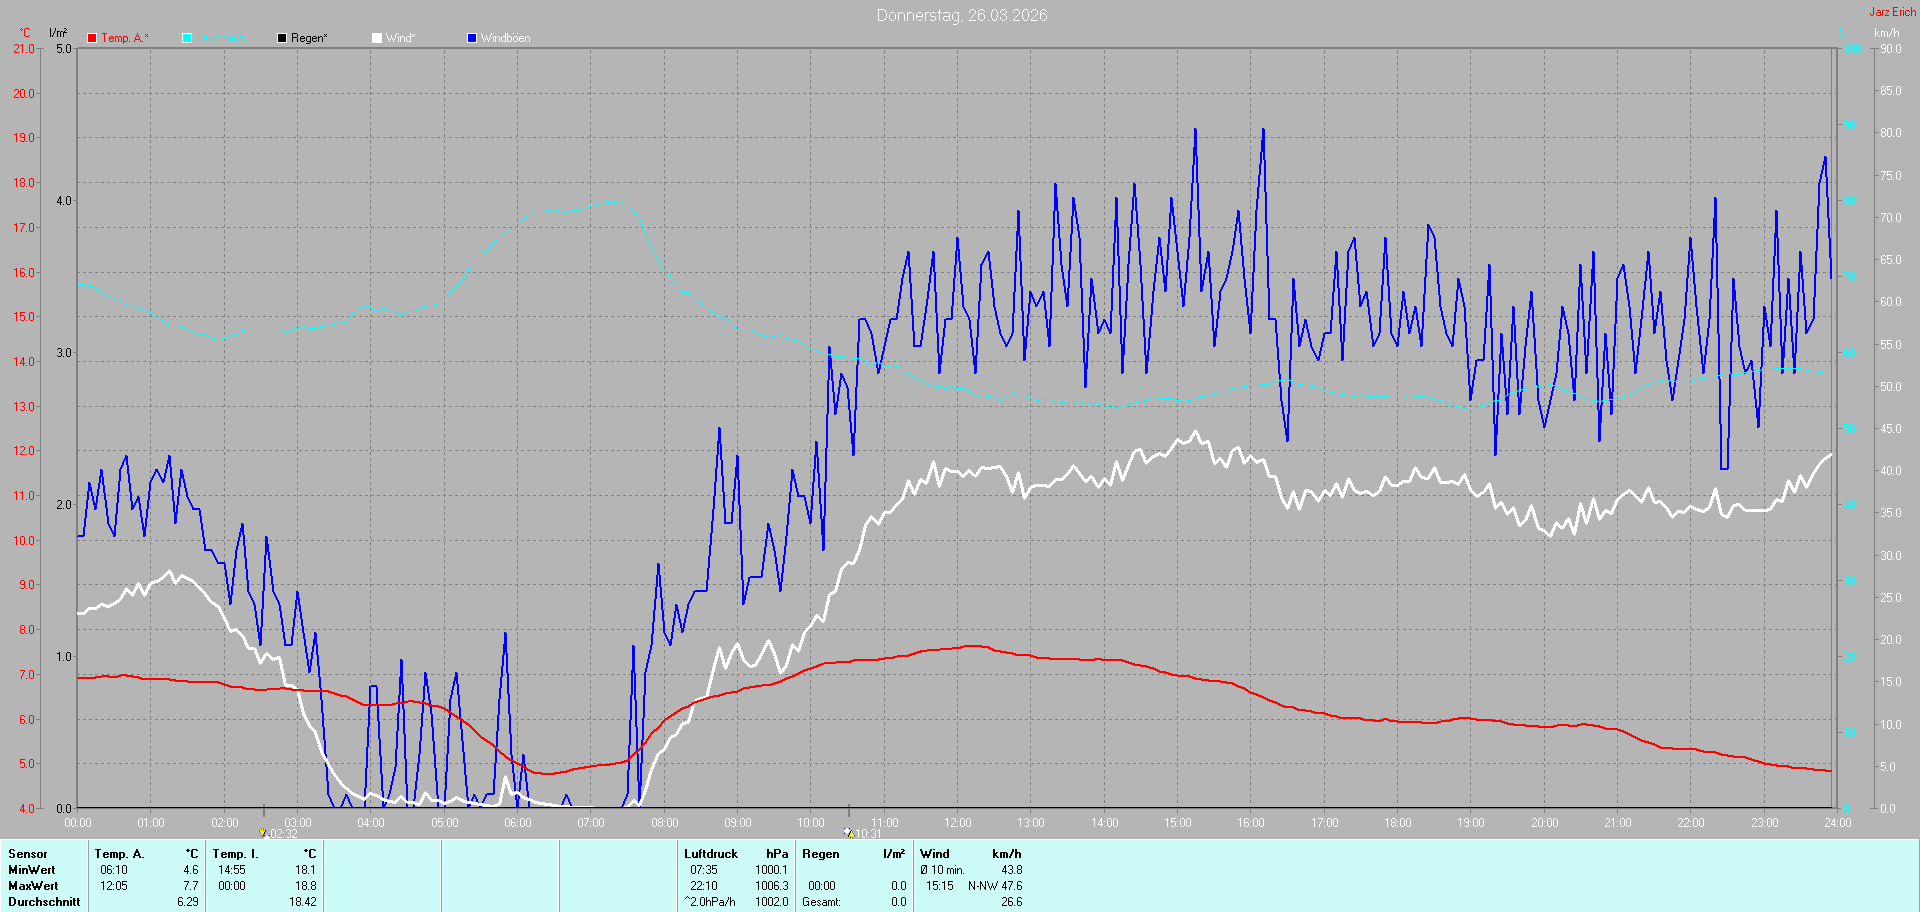The height and width of the screenshot is (912, 1920).
Task: Click the Temp. A. average value '6.29'
Action: (x=188, y=902)
